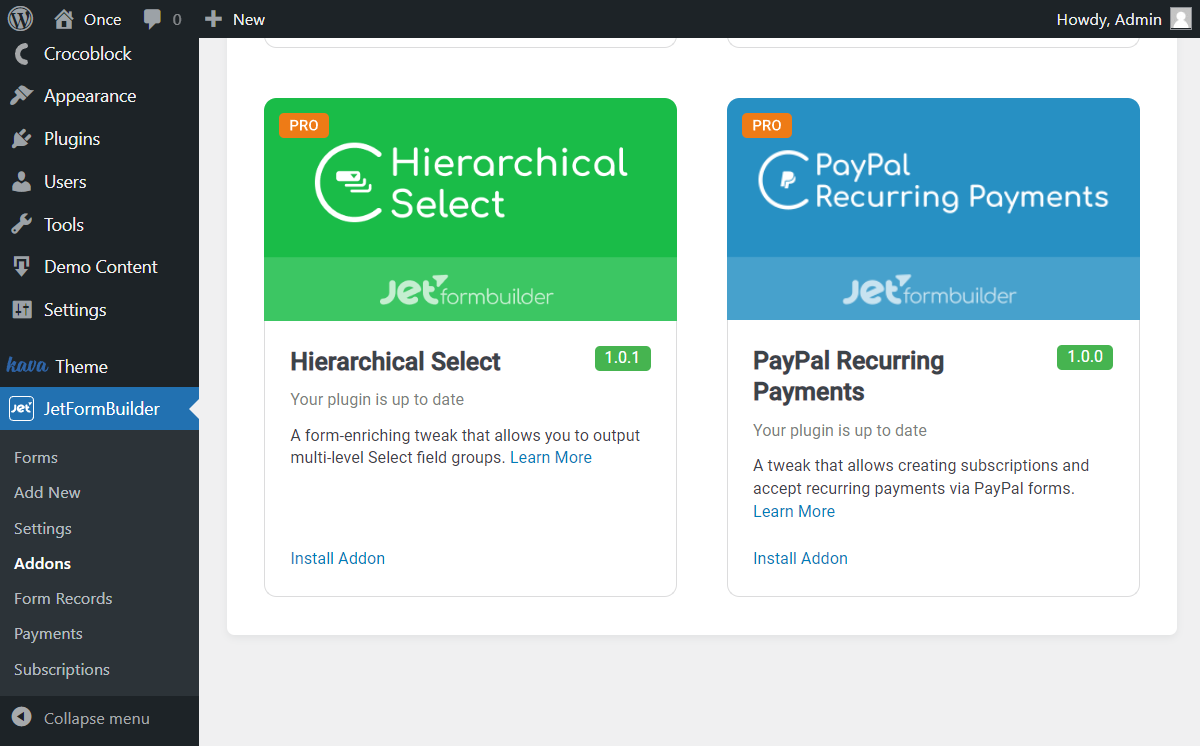Image resolution: width=1200 pixels, height=746 pixels.
Task: Click the Crocoblock C icon
Action: click(21, 54)
